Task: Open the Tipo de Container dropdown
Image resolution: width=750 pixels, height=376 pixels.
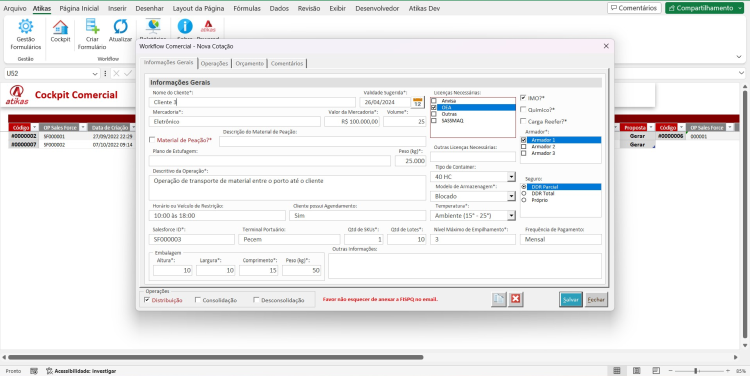Action: coord(511,177)
